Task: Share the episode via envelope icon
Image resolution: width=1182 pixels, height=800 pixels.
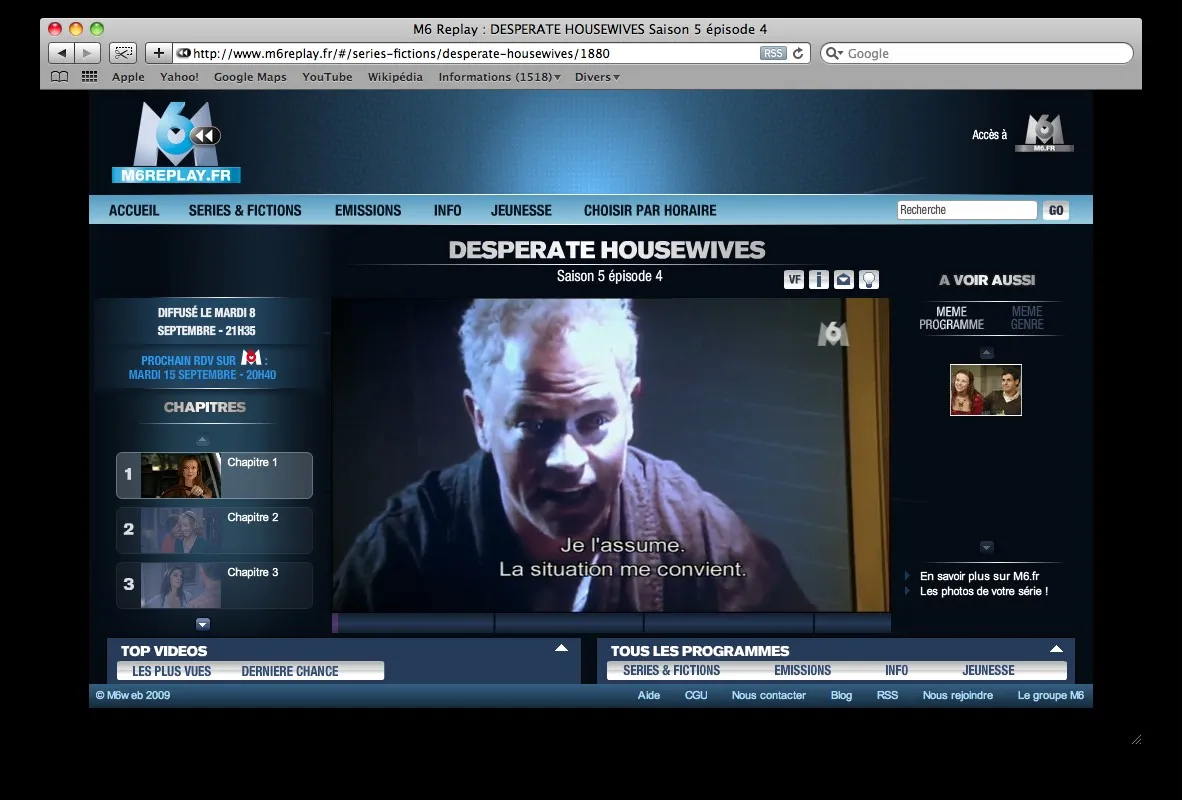Action: (x=844, y=280)
